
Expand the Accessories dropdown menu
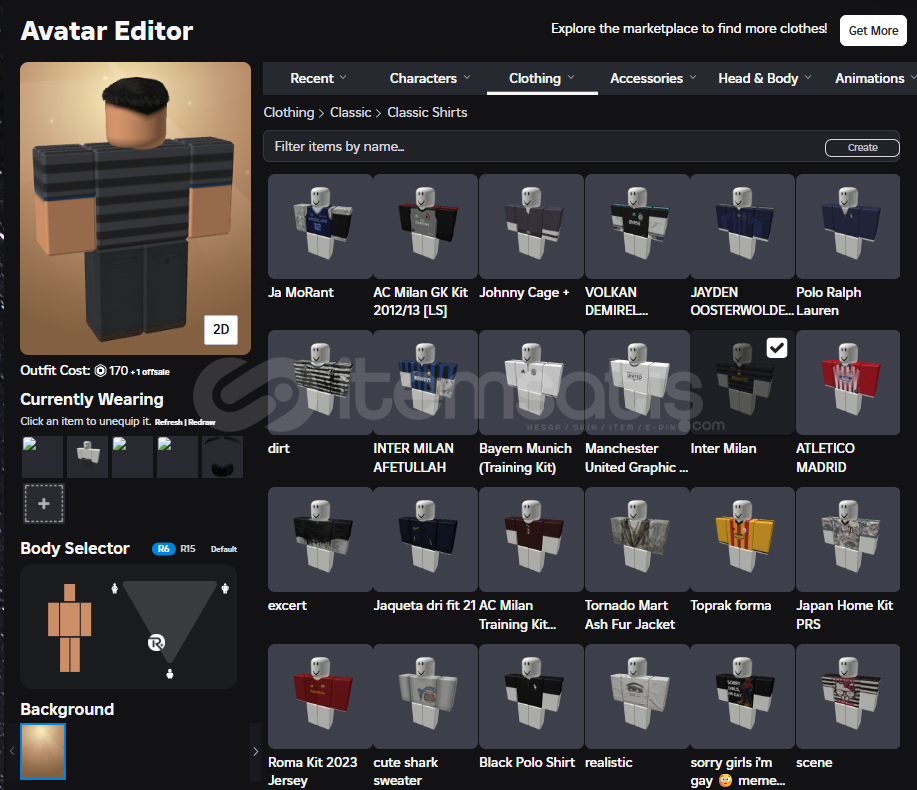point(653,78)
